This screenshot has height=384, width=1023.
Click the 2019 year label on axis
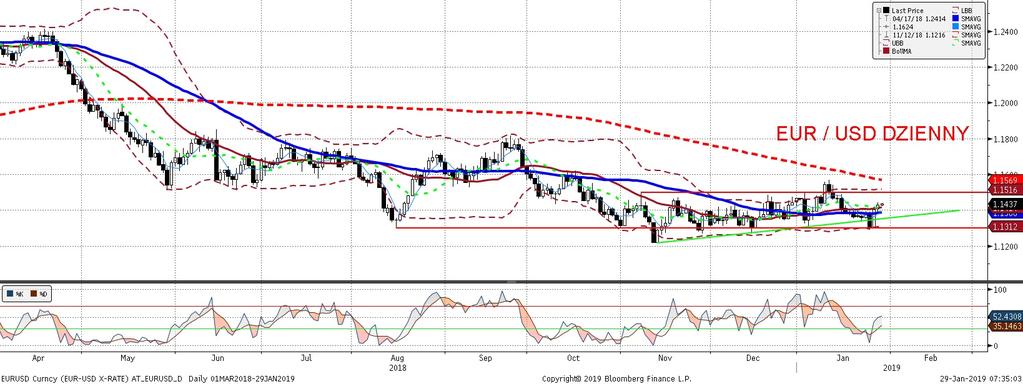893,367
